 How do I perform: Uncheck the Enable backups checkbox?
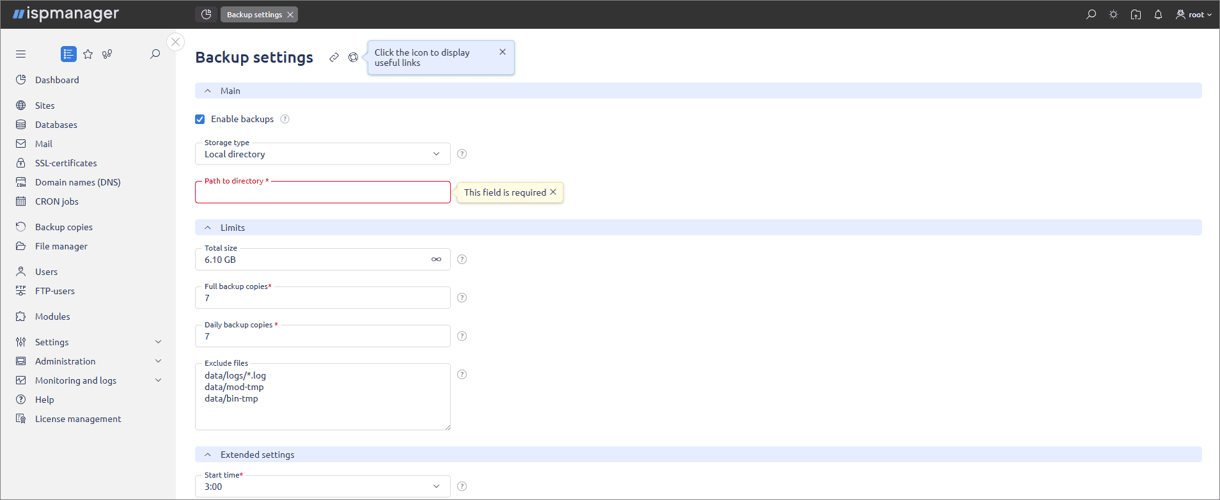[200, 119]
